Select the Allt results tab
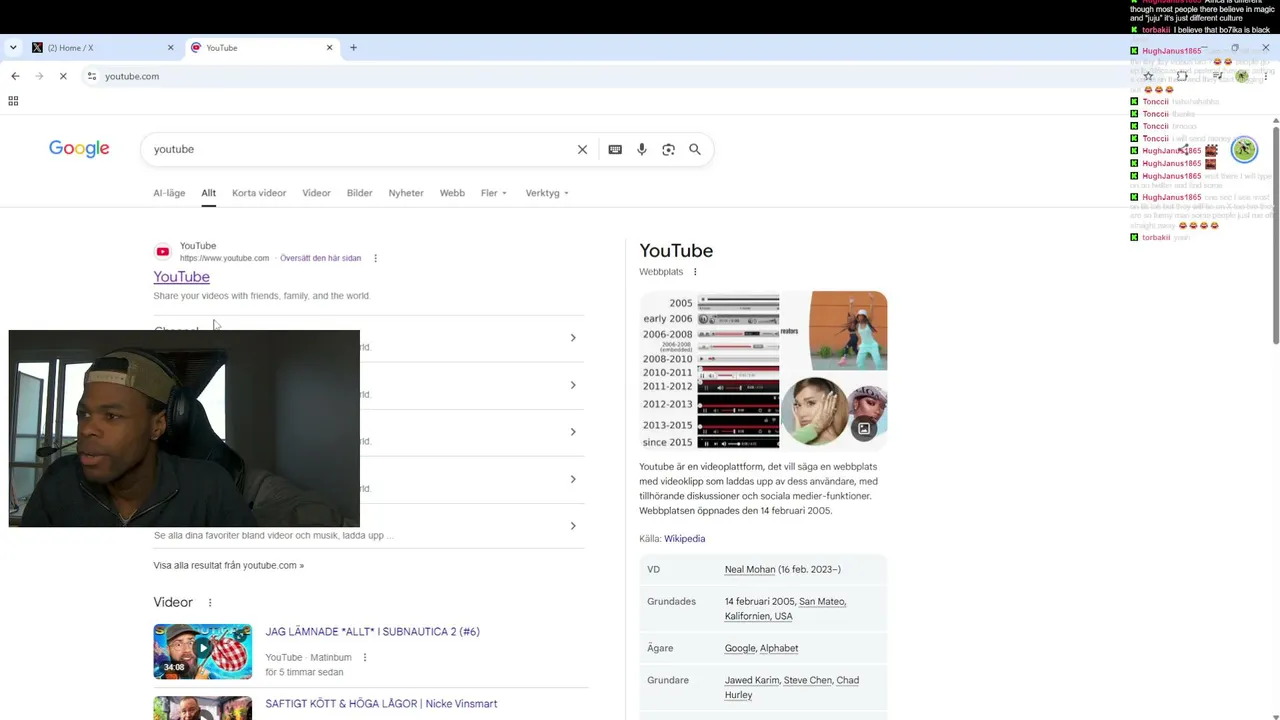Image resolution: width=1280 pixels, height=720 pixels. (208, 193)
